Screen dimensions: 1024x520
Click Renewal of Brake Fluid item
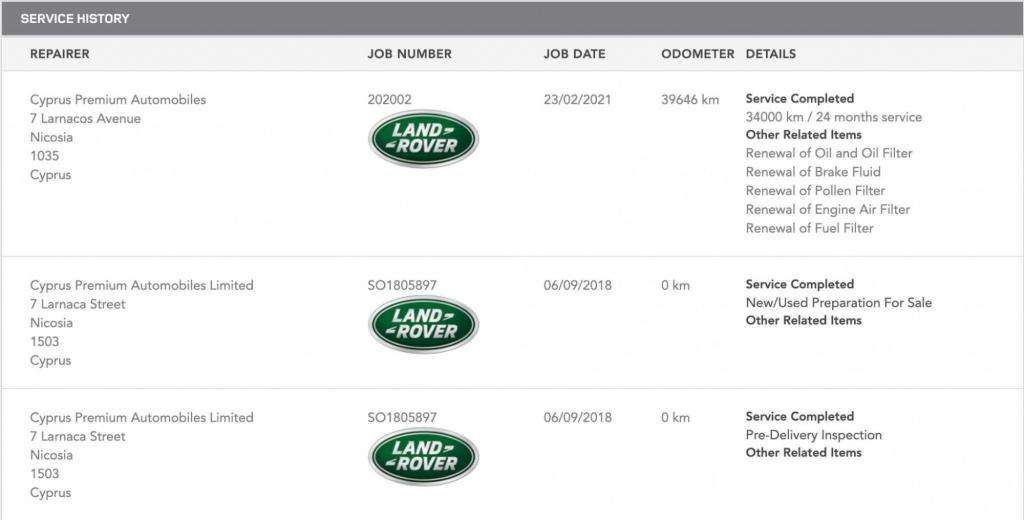813,172
